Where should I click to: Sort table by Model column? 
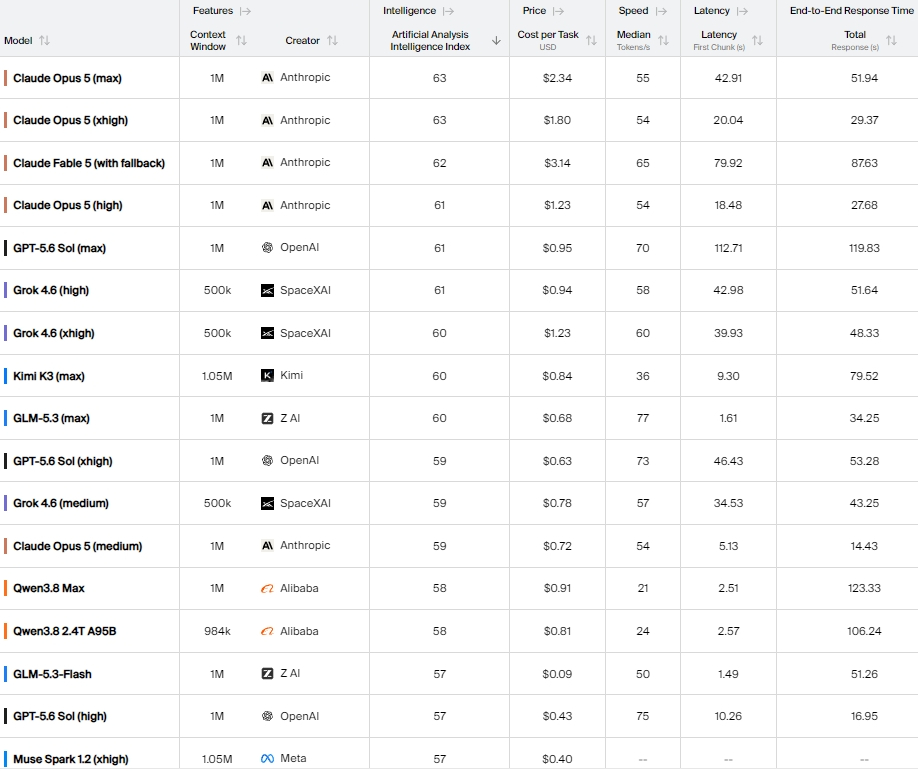44,40
